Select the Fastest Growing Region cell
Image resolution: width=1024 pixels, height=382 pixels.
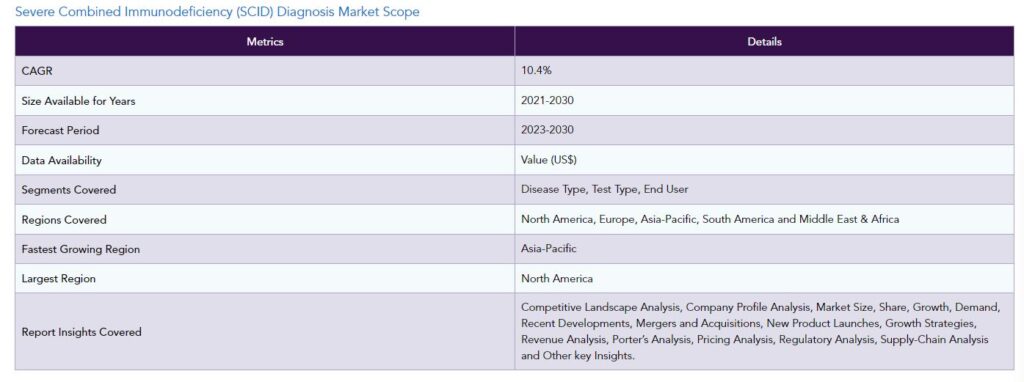264,249
